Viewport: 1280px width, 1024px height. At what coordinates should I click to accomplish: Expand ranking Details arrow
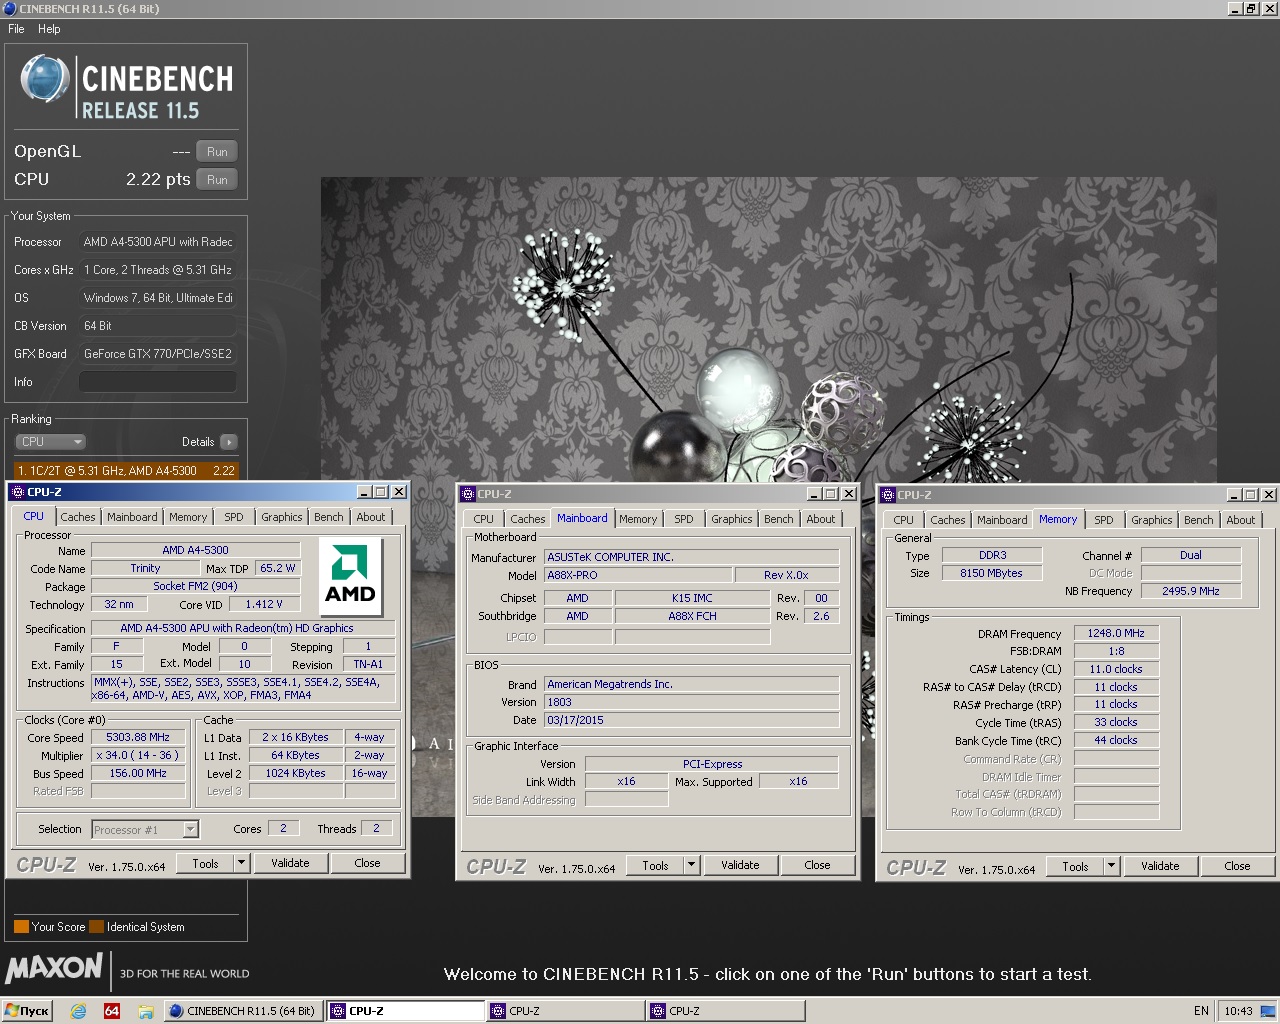tap(228, 442)
